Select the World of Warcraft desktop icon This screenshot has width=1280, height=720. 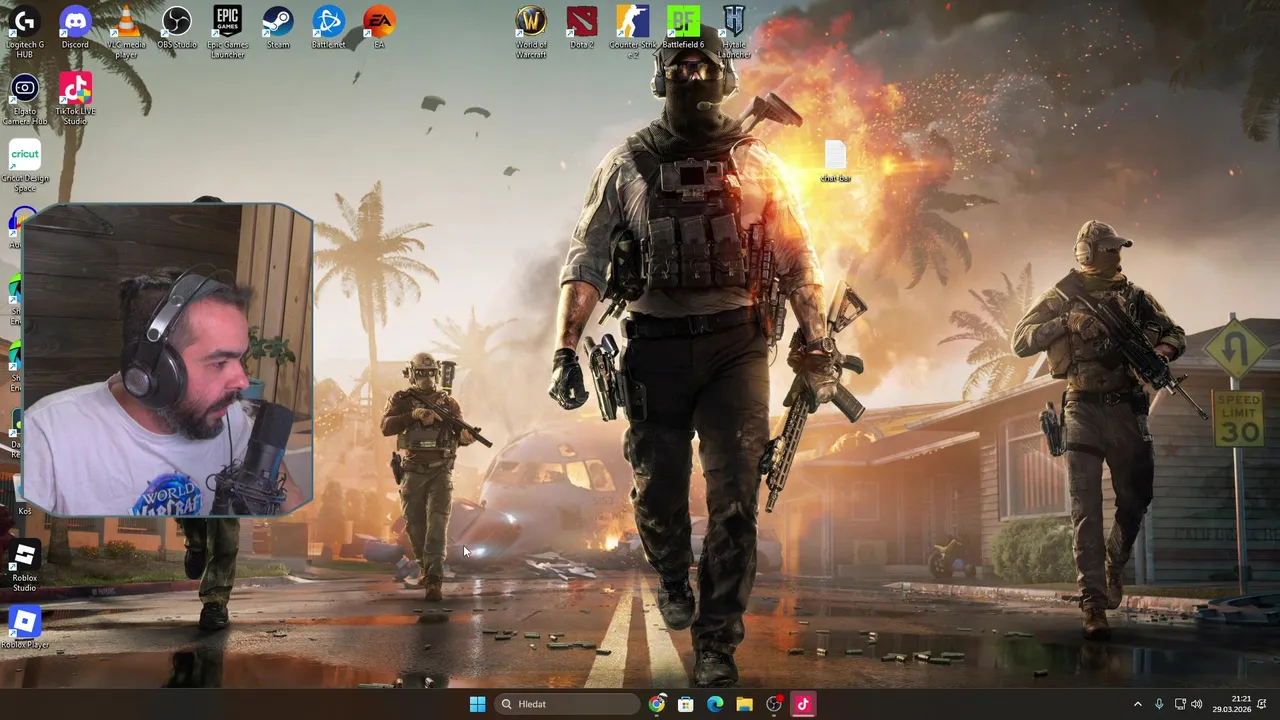531,31
